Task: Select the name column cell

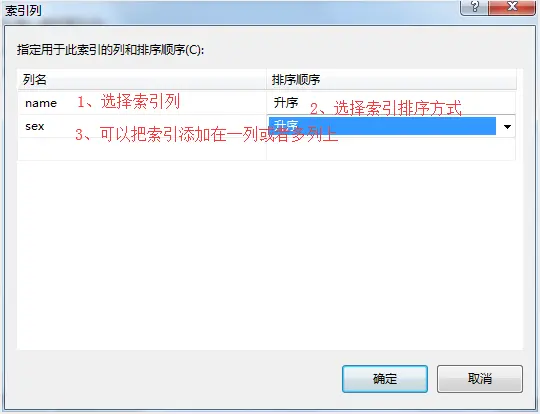Action: coord(142,103)
